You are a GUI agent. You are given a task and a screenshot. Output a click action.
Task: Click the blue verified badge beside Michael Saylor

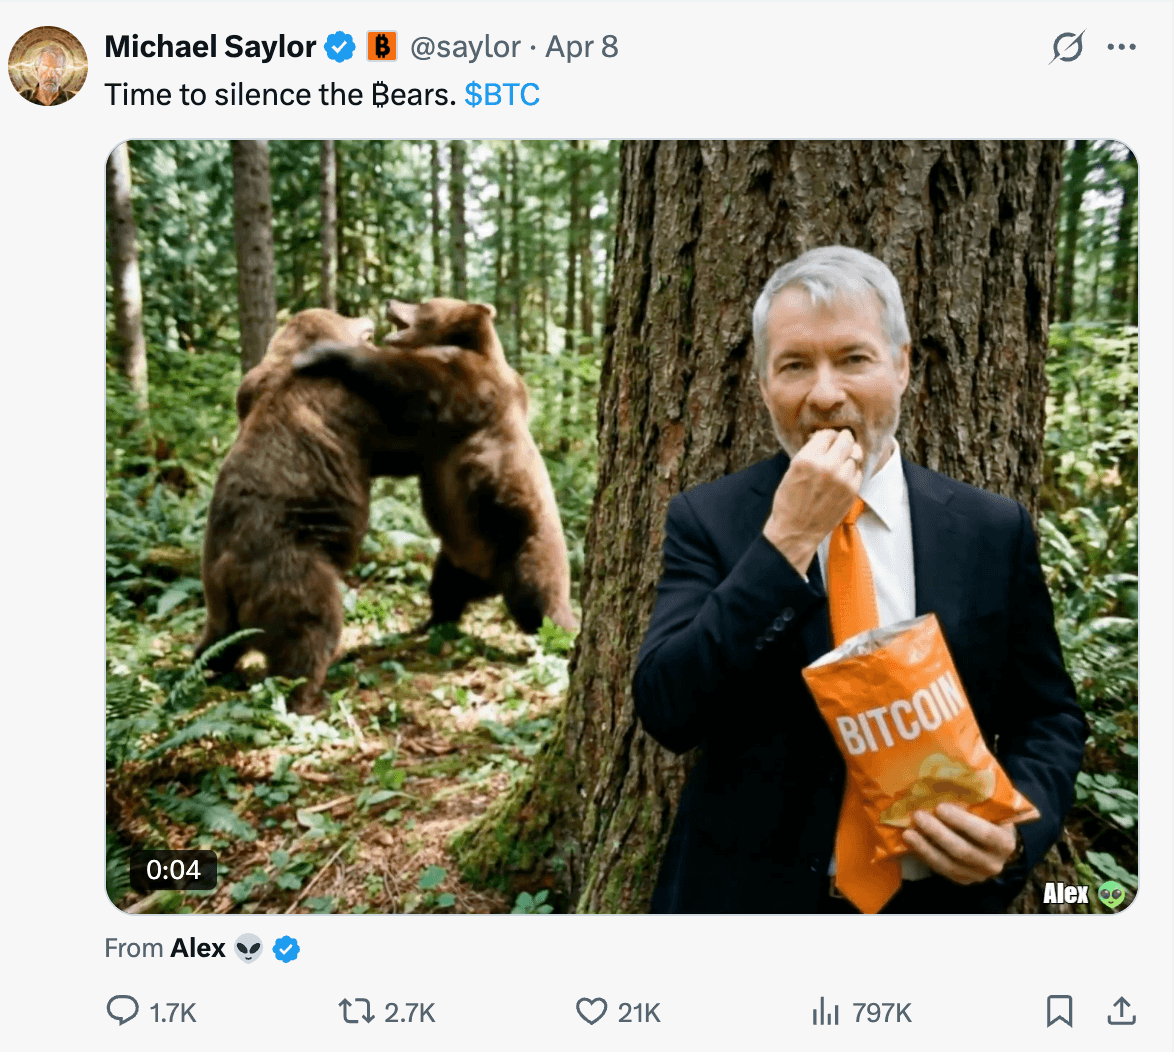point(341,47)
